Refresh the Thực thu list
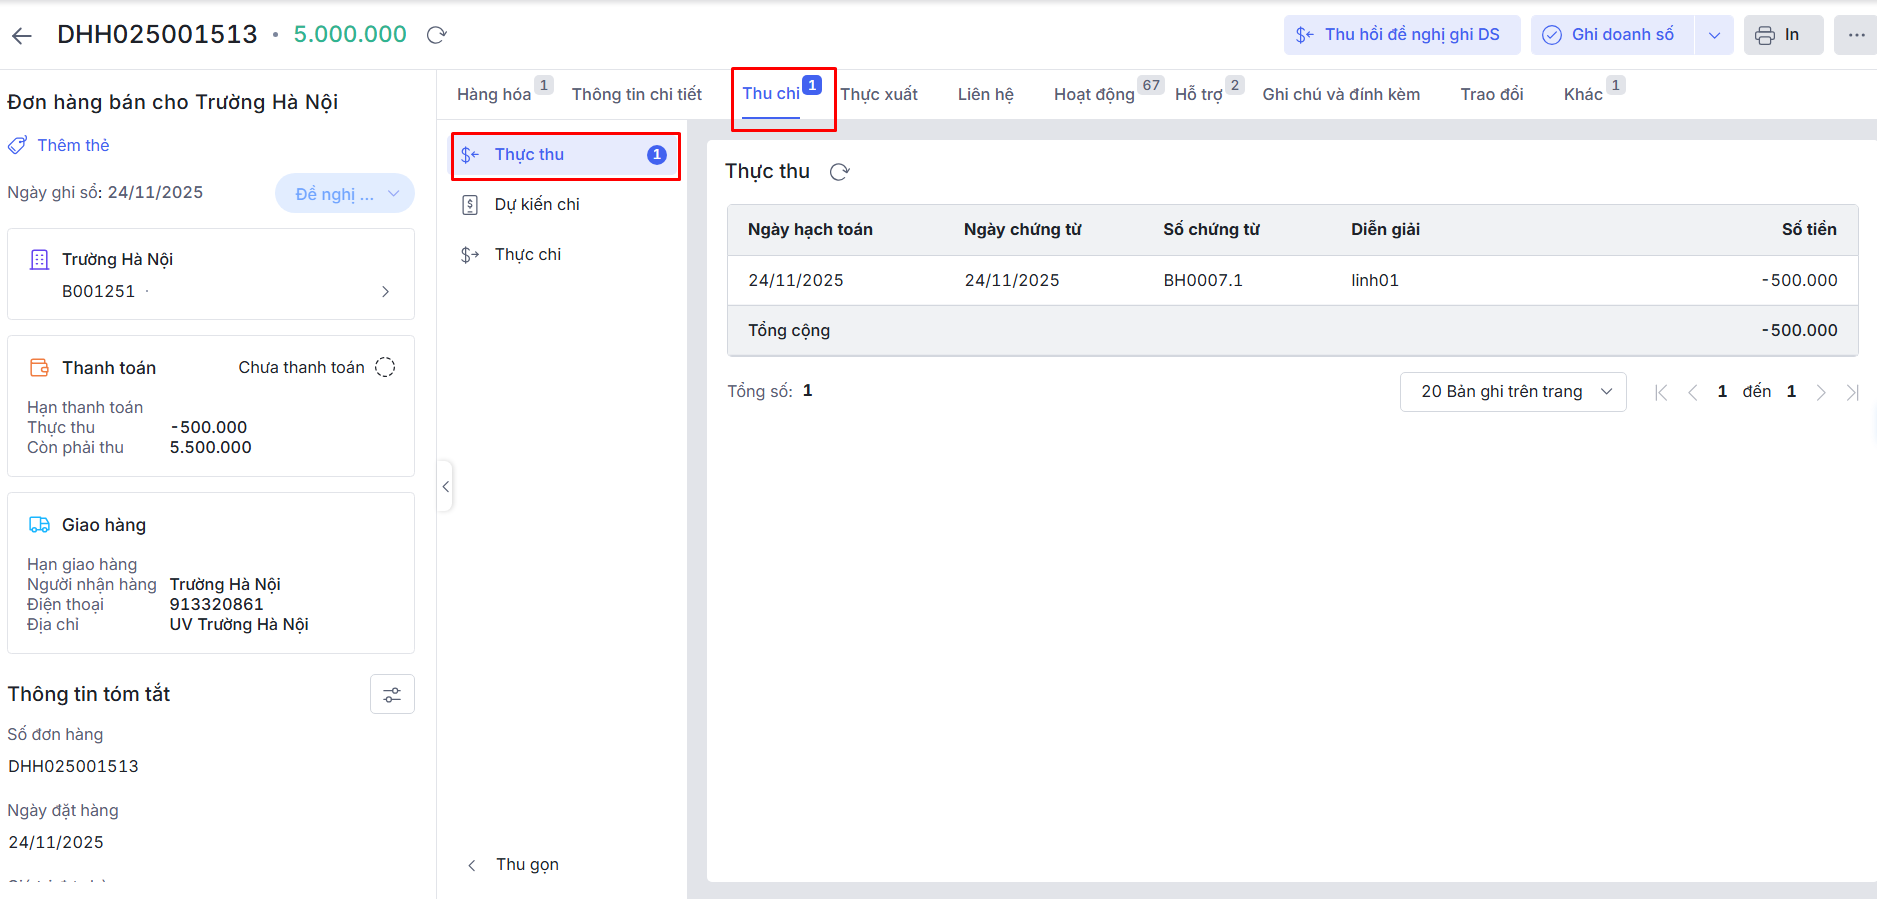1877x899 pixels. (840, 172)
